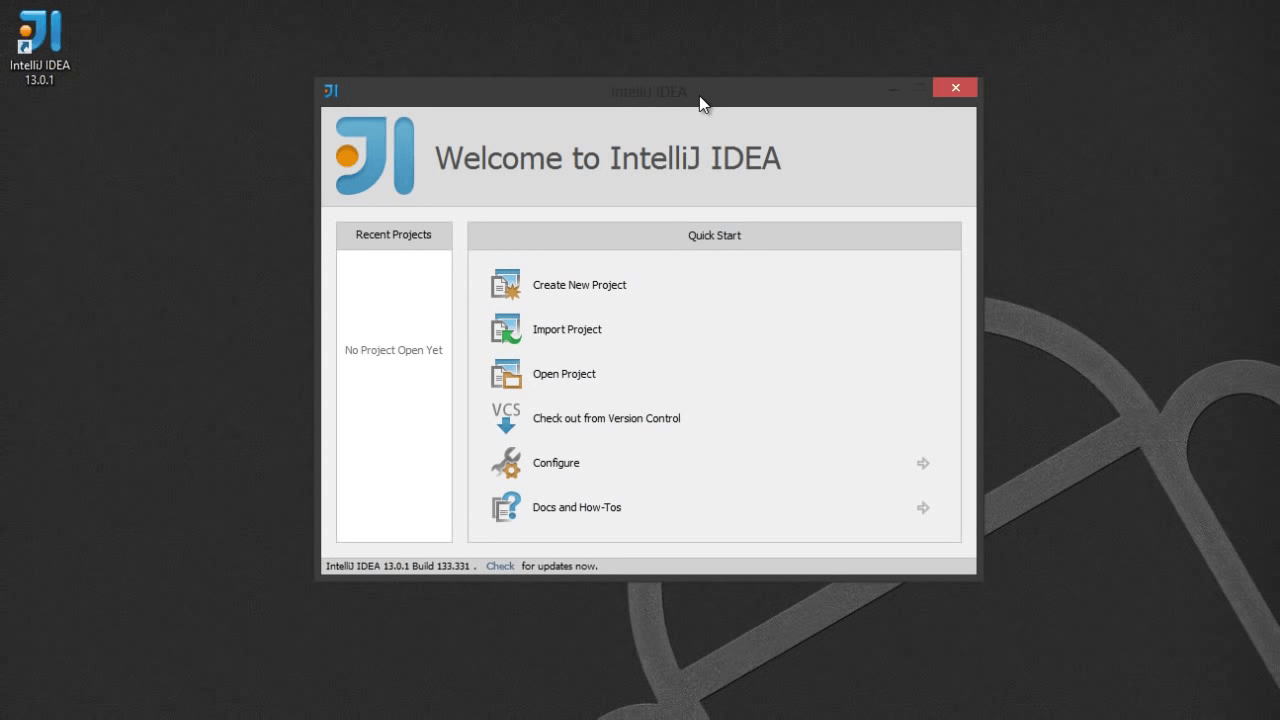Click the Docs and How-Tos question mark icon
This screenshot has width=1280, height=720.
[x=506, y=507]
